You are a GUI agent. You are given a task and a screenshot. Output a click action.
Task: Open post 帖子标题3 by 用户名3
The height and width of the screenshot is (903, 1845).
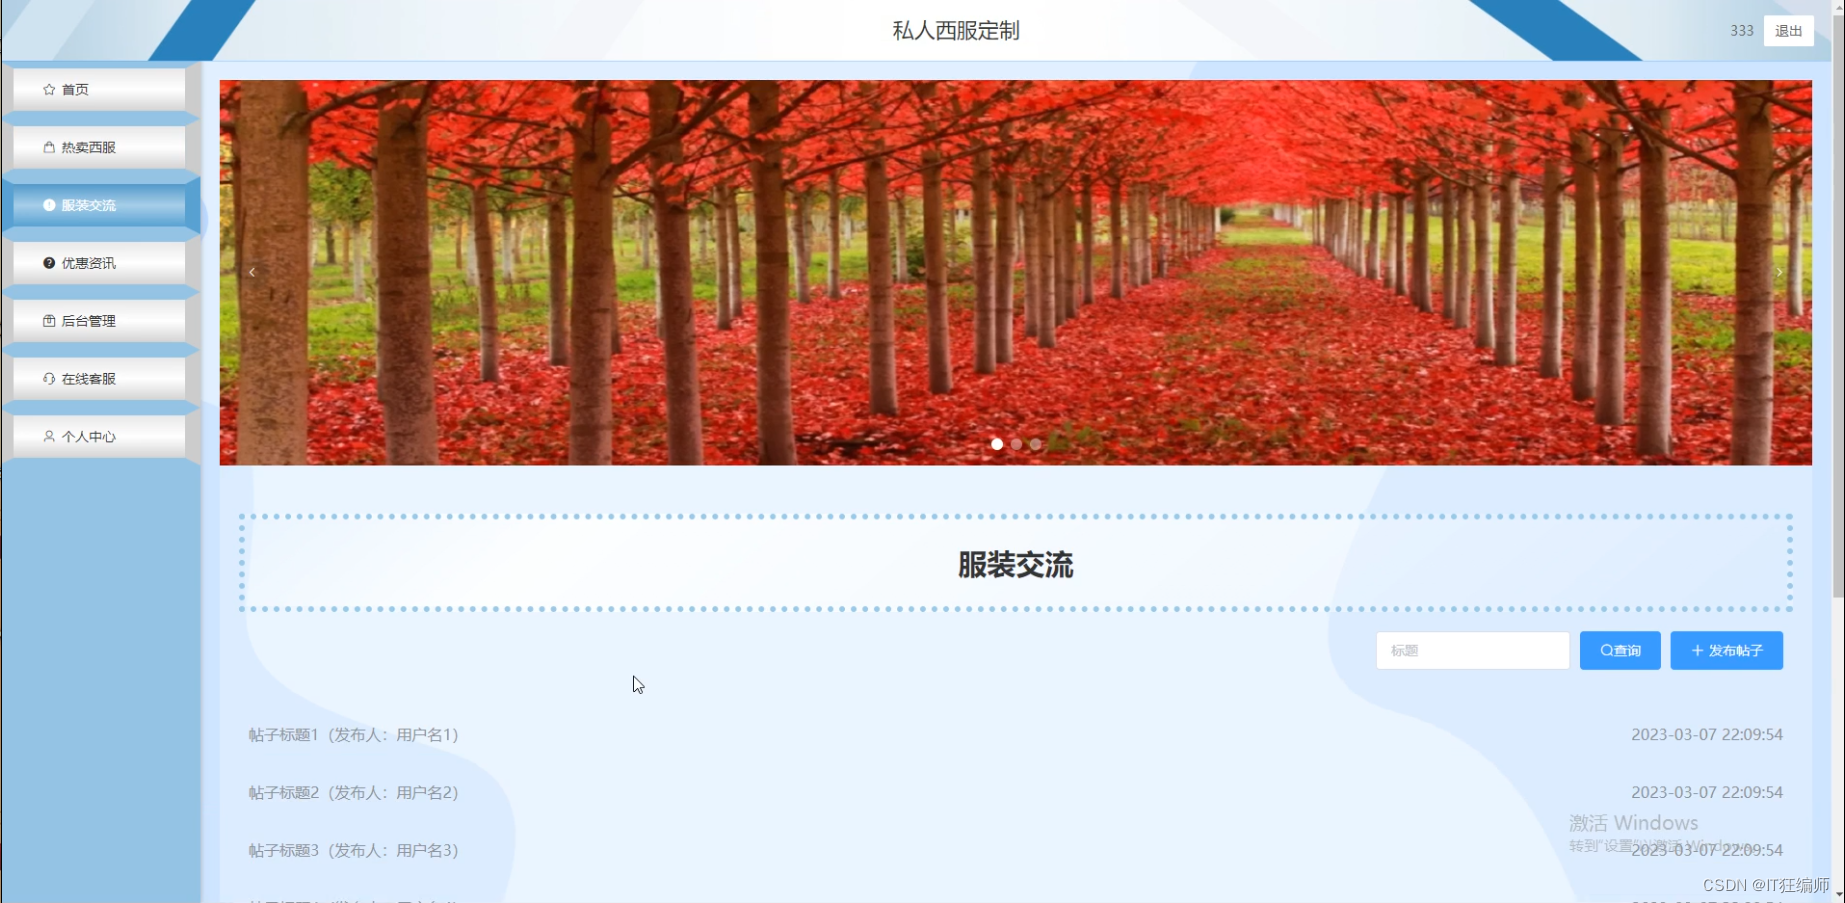354,851
